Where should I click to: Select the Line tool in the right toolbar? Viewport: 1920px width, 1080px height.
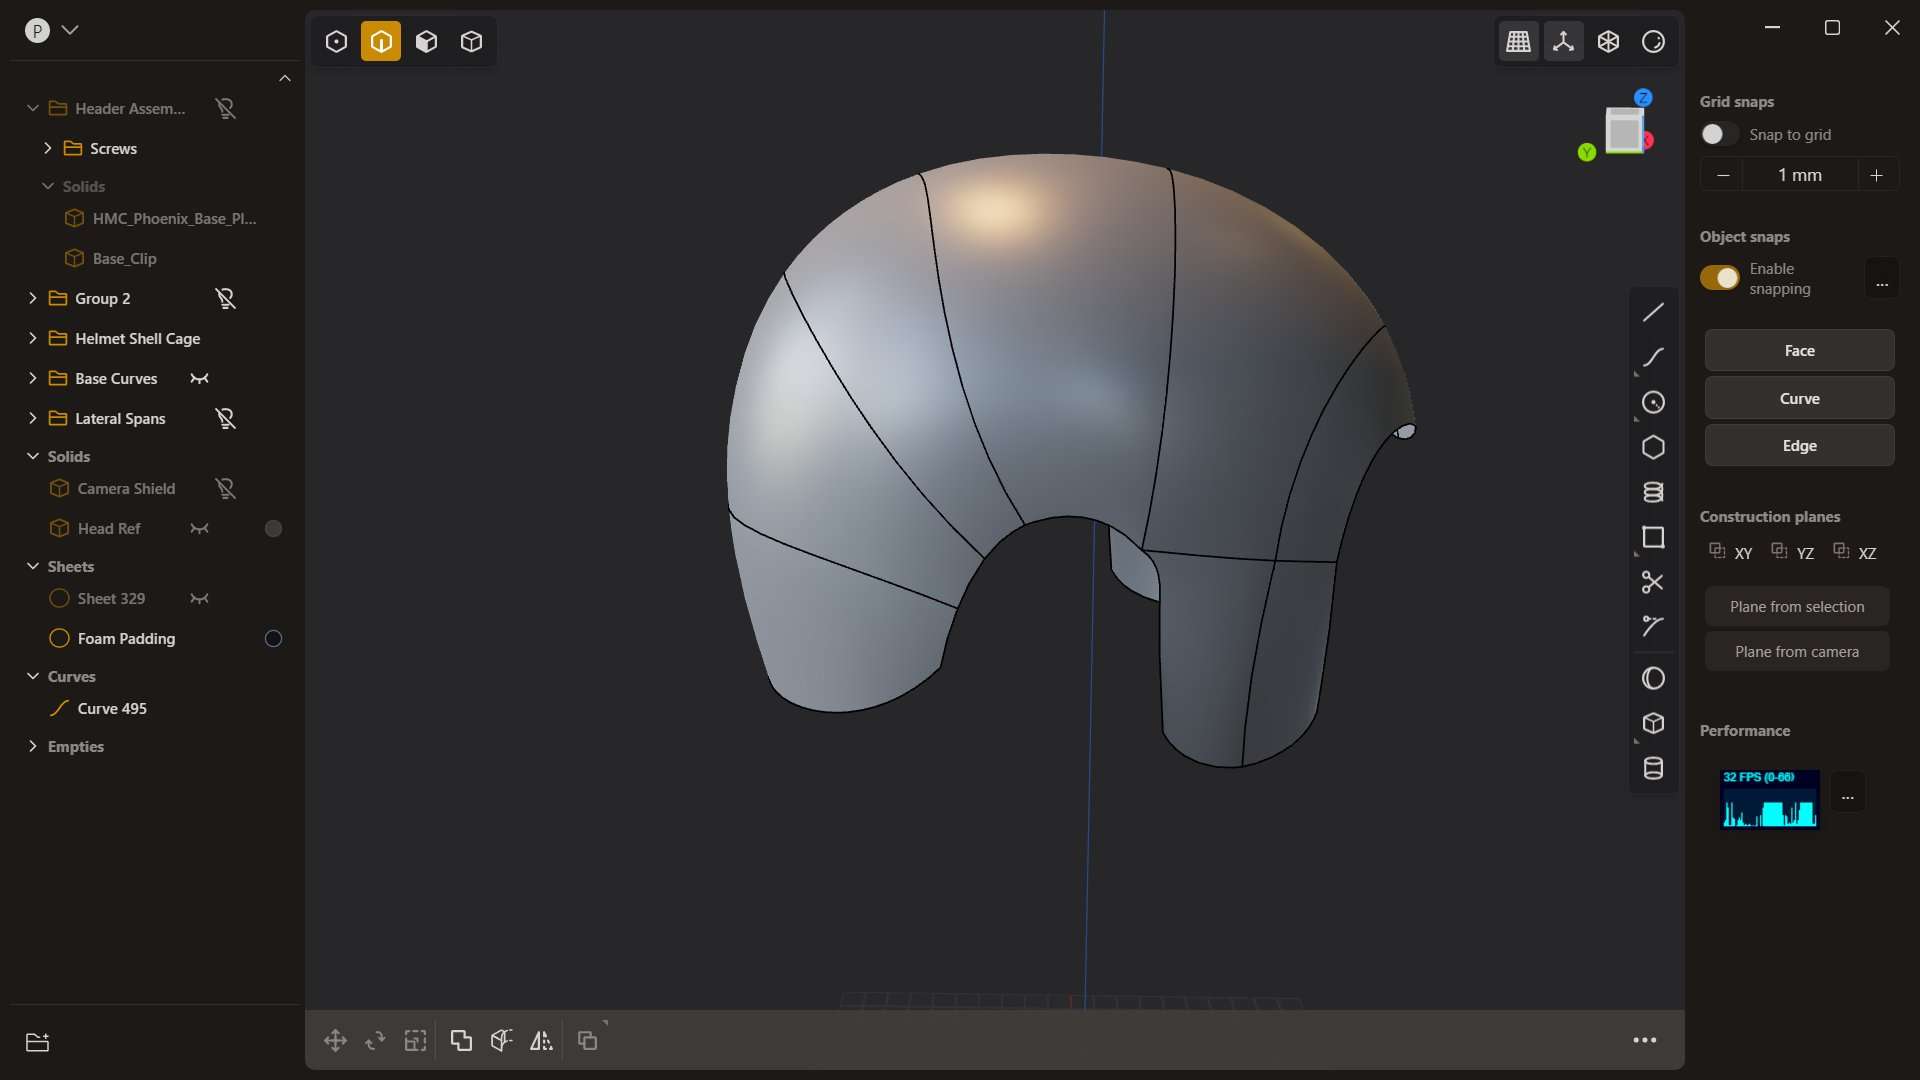1653,312
